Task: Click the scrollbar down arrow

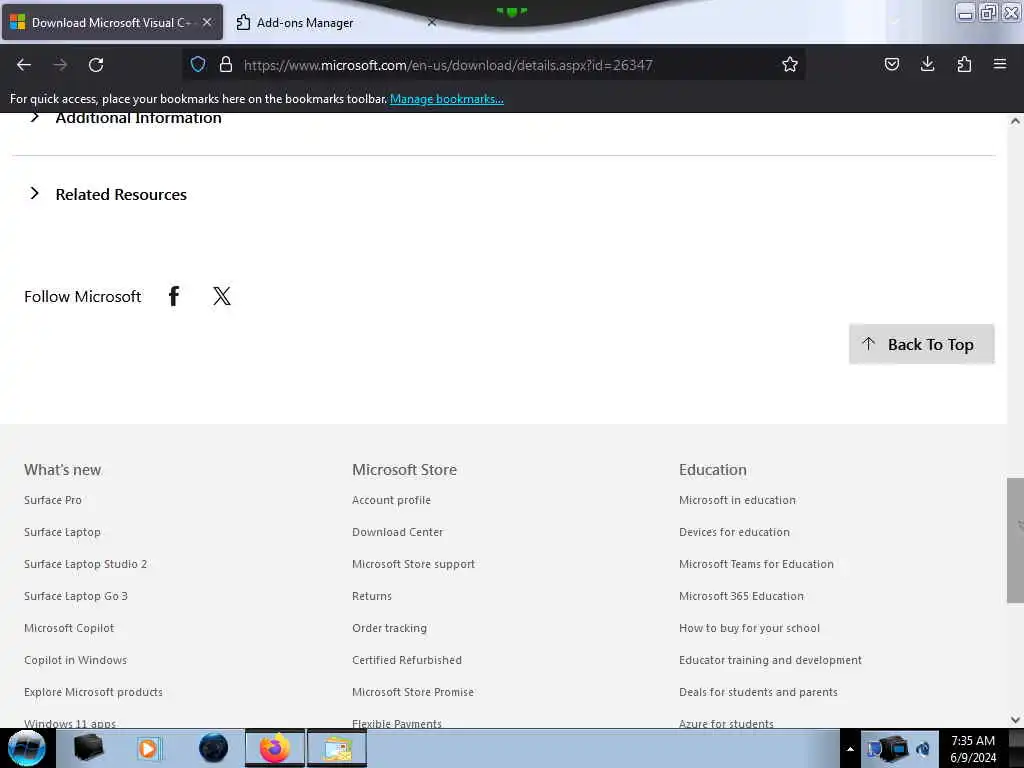Action: point(1015,720)
